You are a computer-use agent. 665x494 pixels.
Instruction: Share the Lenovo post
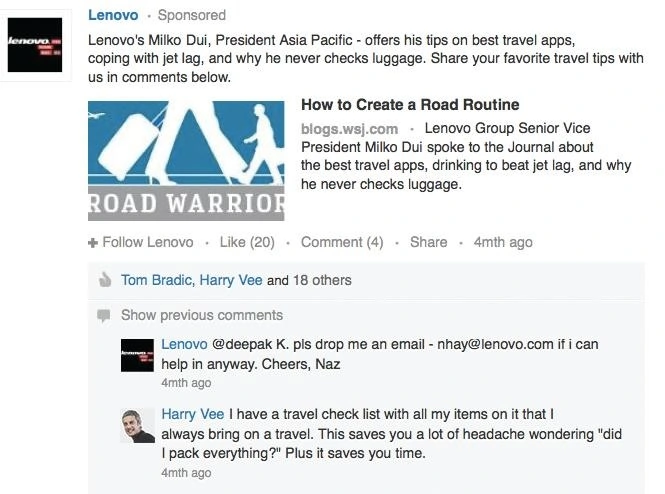point(428,242)
